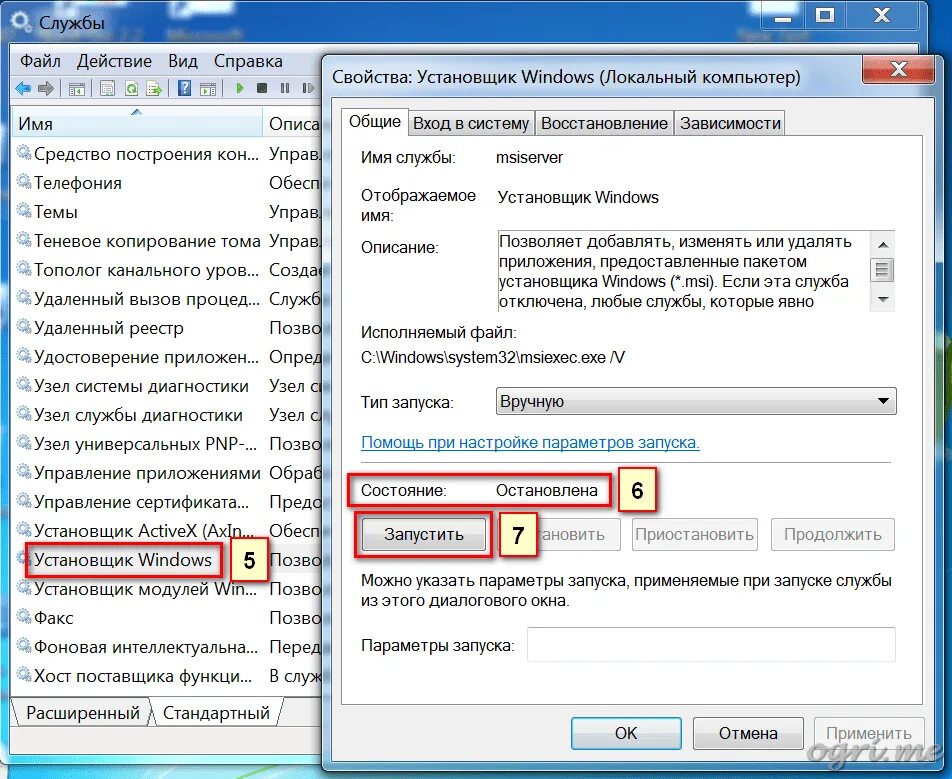Toggle the console tree pane icon
The image size is (952, 779).
(x=76, y=89)
